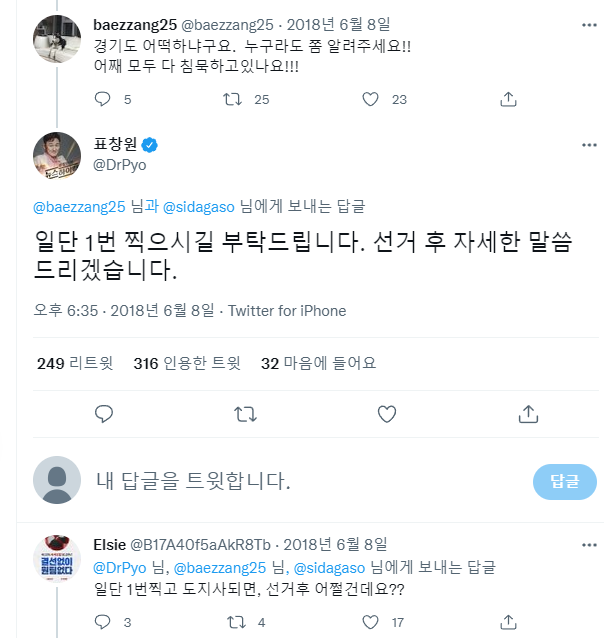Image resolution: width=604 pixels, height=638 pixels.
Task: Retweet 표창원's main tweet
Action: [x=243, y=413]
